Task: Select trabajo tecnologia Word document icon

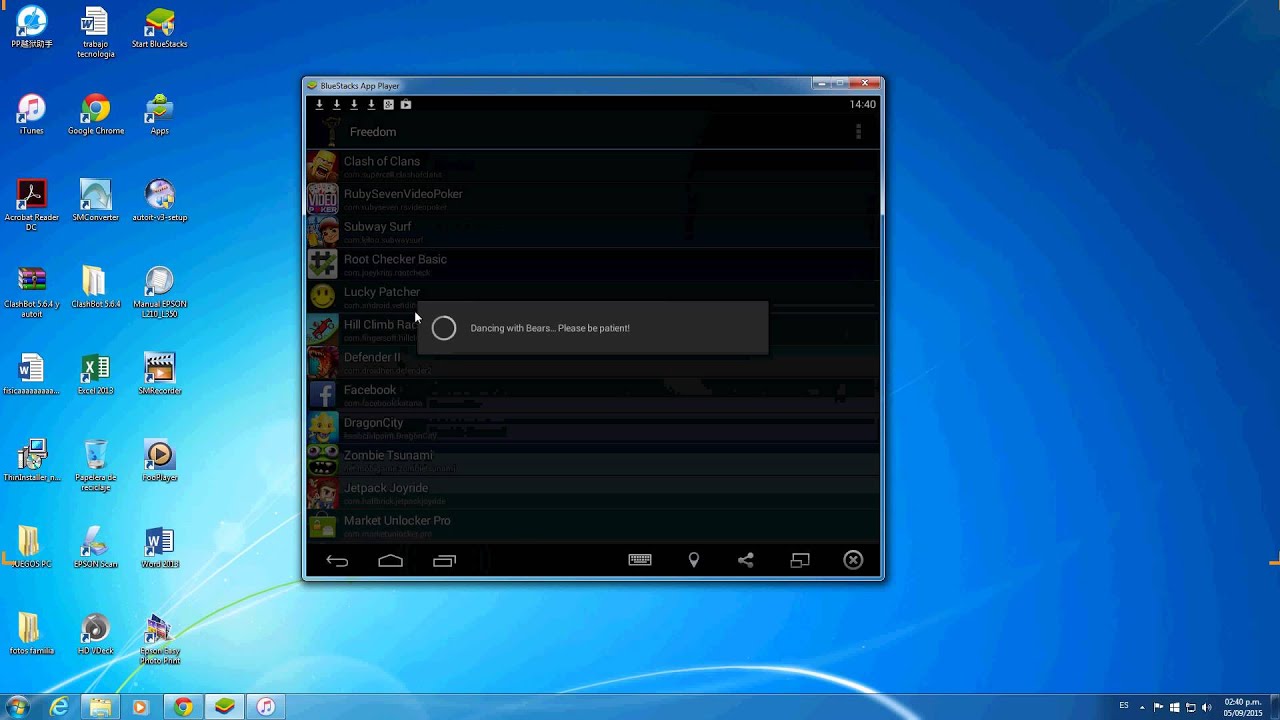Action: pos(96,34)
